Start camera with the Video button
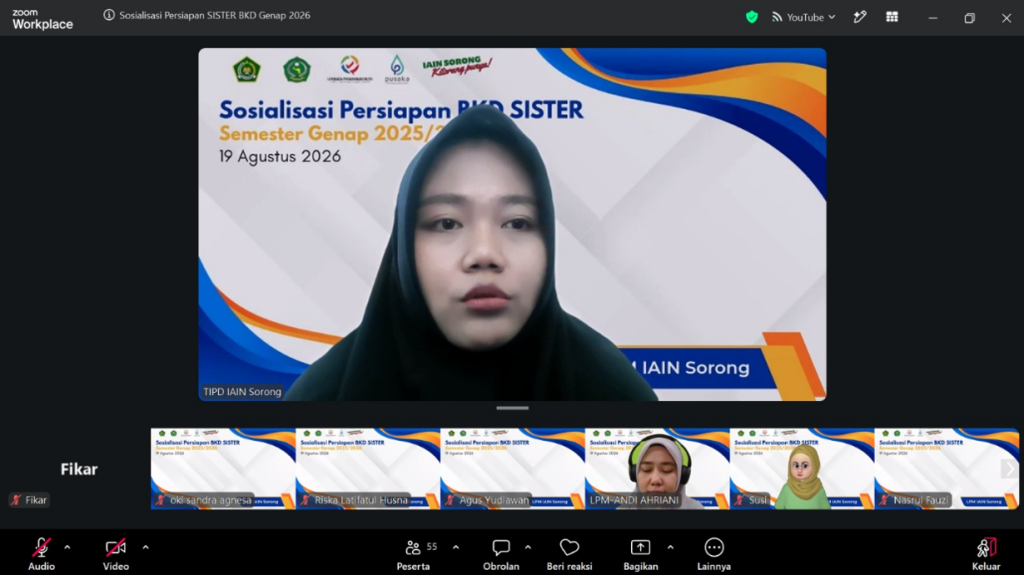Screen dimensions: 1024x575 tap(116, 553)
